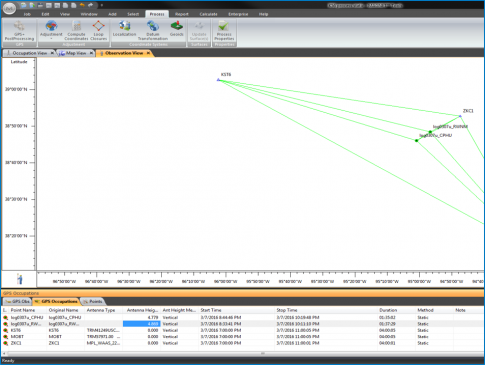
Task: Click the surveyor figure icon beside the longitude axis
Action: click(20, 279)
